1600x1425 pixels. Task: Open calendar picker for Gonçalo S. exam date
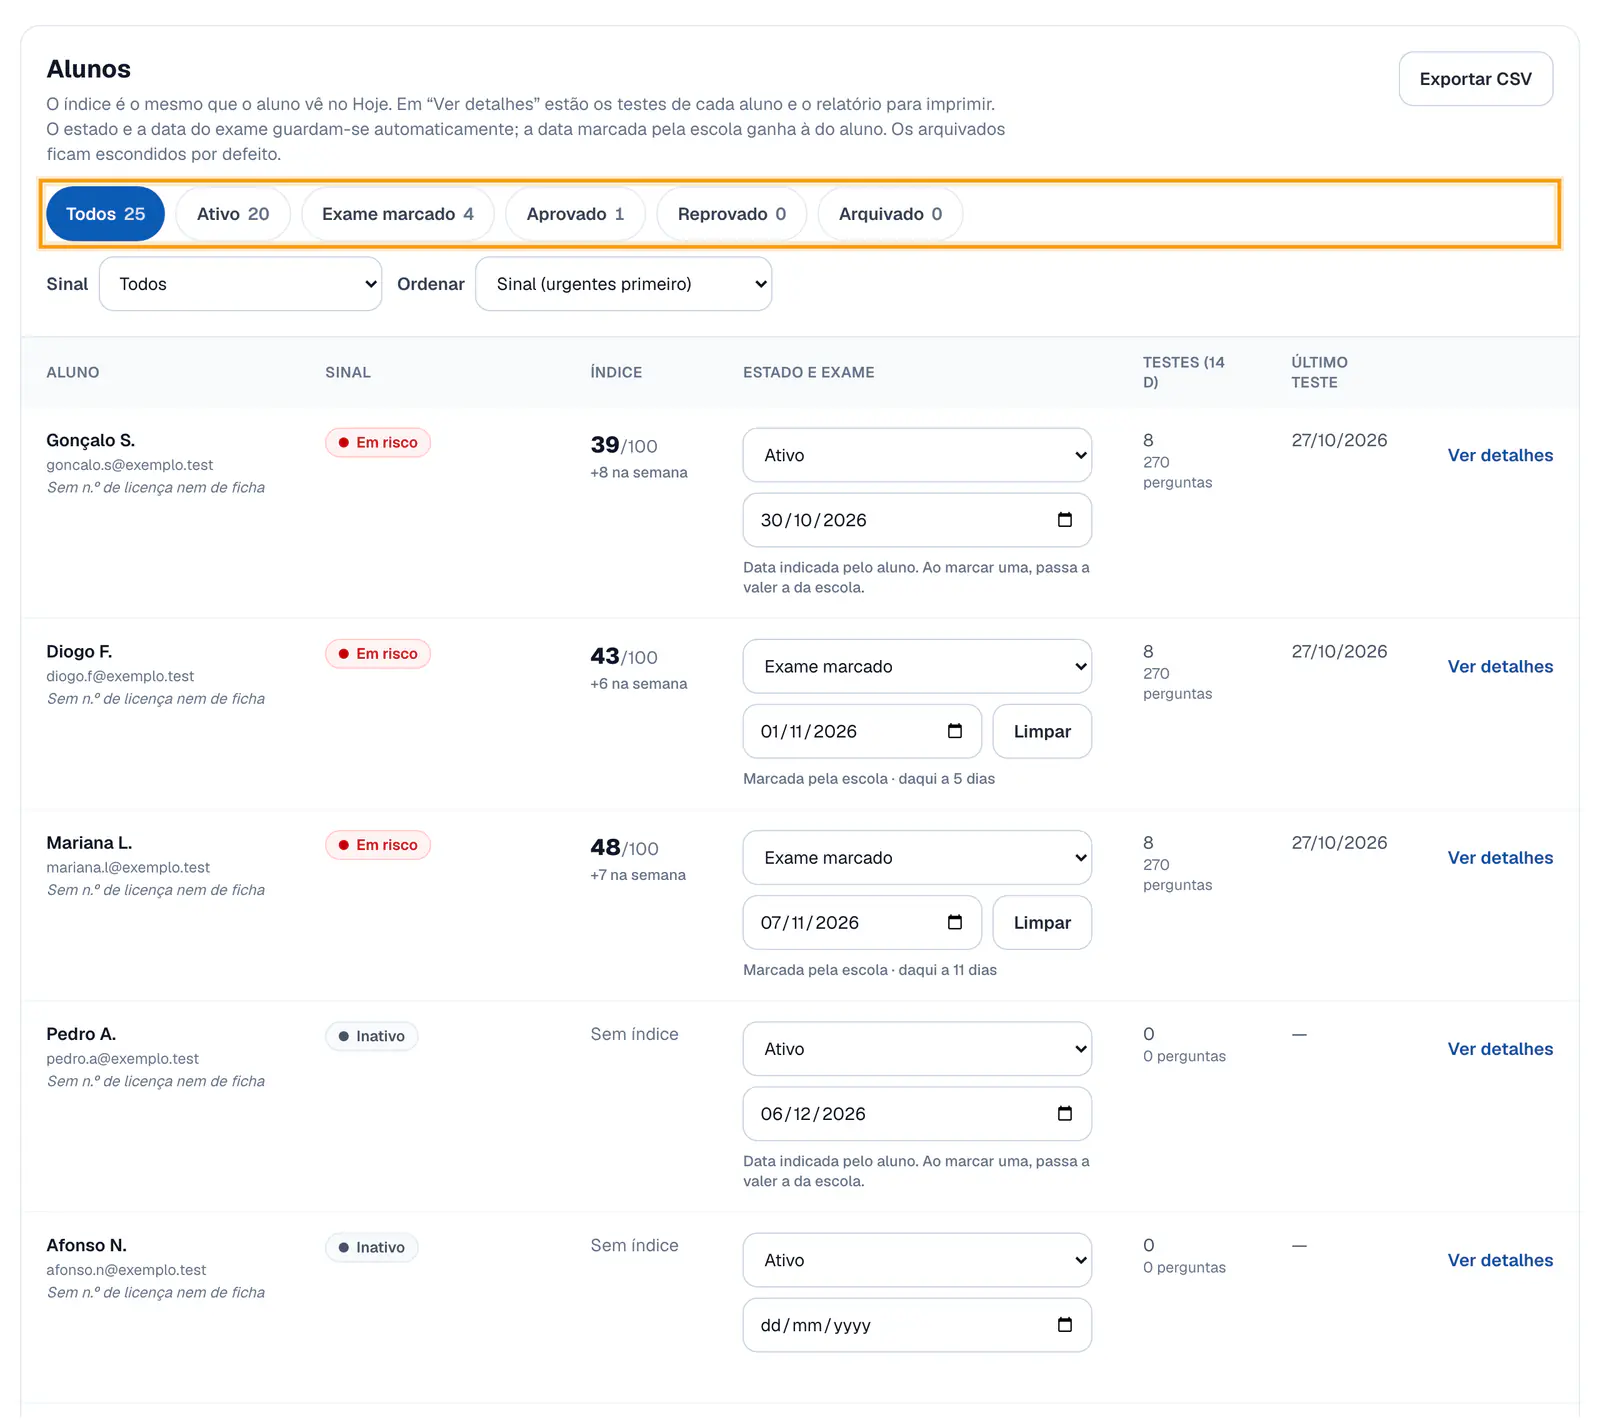[1064, 520]
